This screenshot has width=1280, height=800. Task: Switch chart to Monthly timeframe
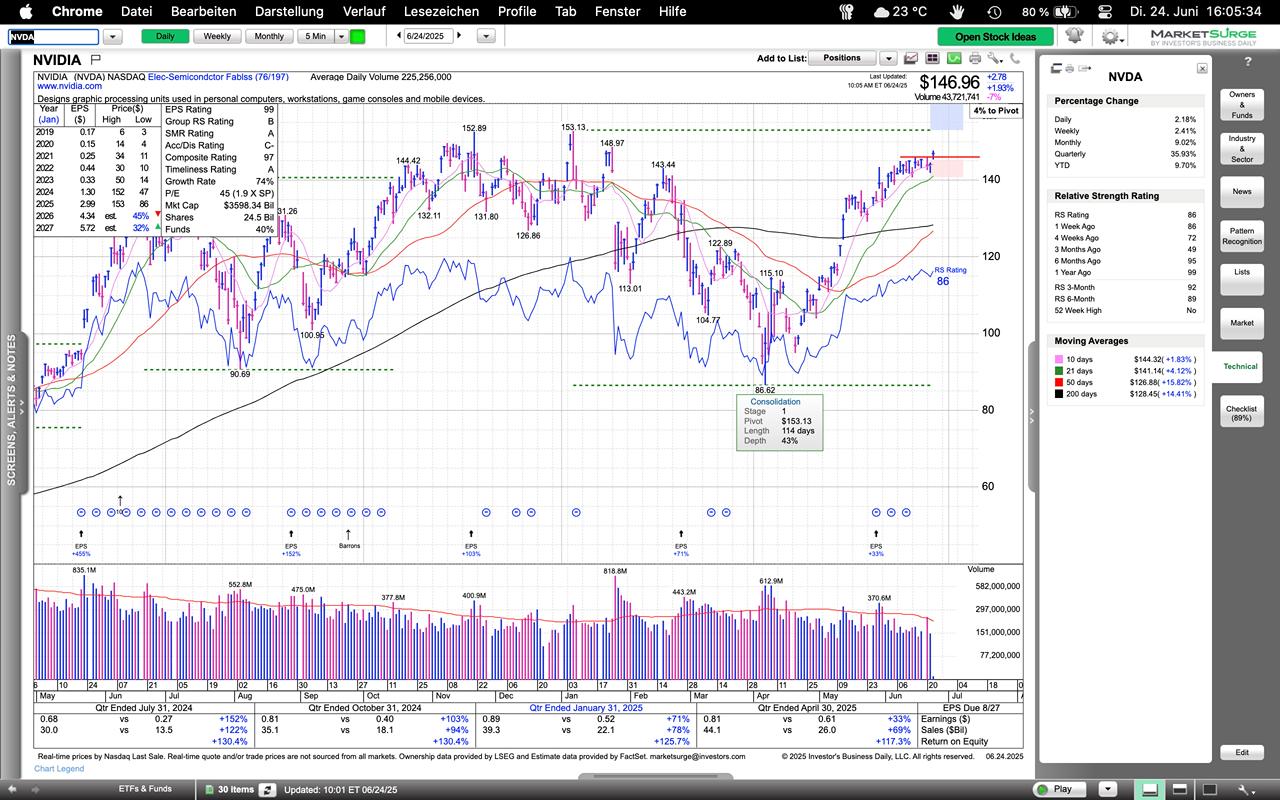[268, 36]
